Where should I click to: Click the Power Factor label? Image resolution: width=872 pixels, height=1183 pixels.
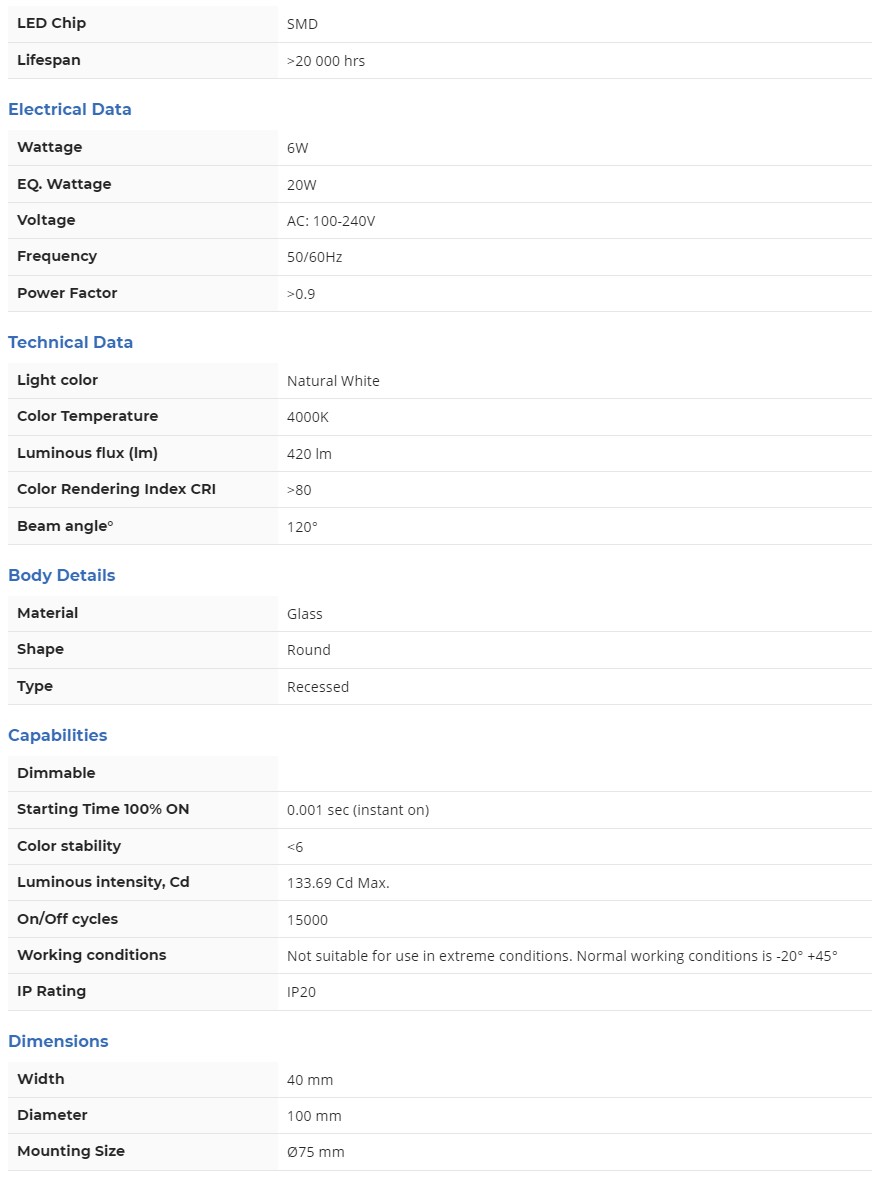[x=67, y=294]
